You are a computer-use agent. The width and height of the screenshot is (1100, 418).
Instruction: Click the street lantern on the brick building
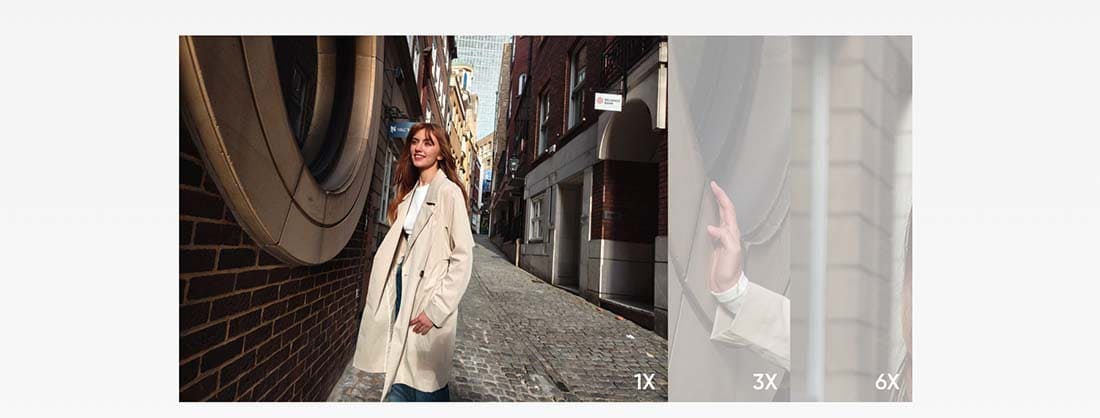[x=514, y=165]
